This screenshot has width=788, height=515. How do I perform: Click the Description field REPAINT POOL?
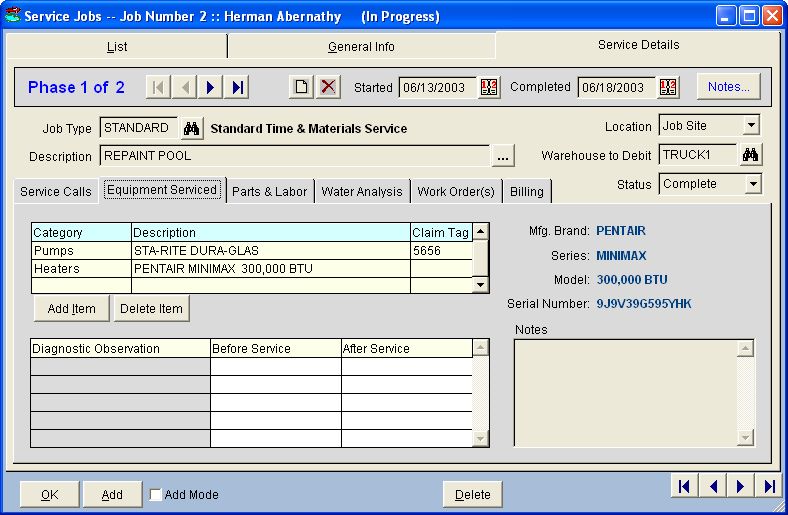point(295,156)
